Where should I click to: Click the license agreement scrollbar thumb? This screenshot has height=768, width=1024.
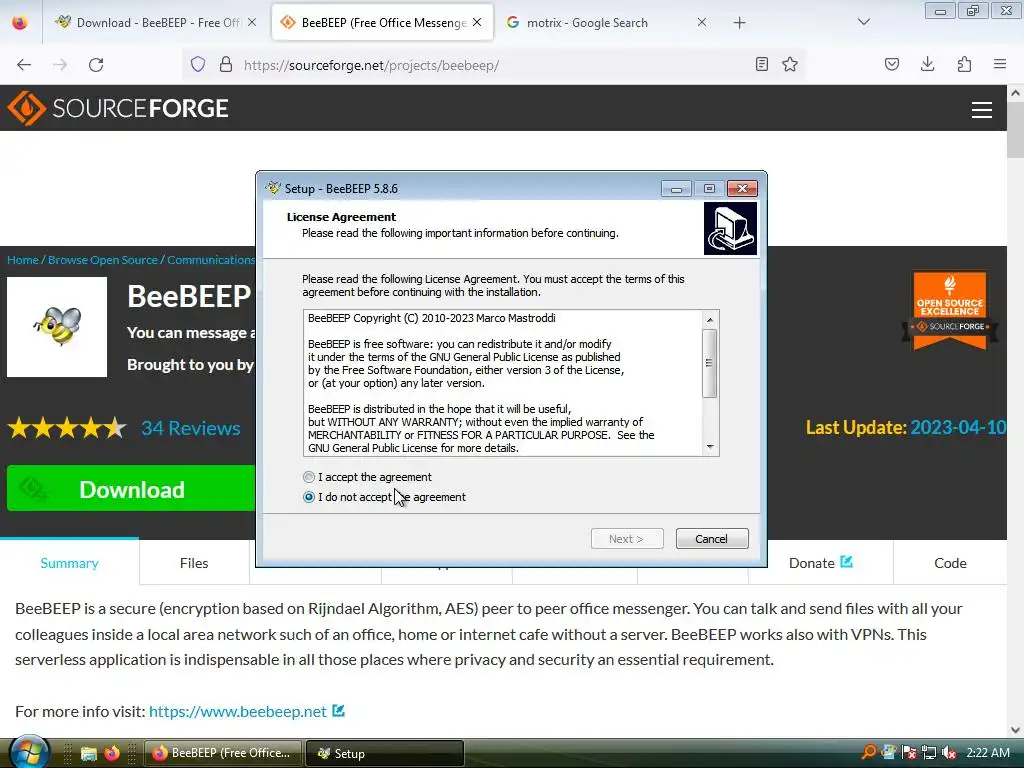pos(710,363)
